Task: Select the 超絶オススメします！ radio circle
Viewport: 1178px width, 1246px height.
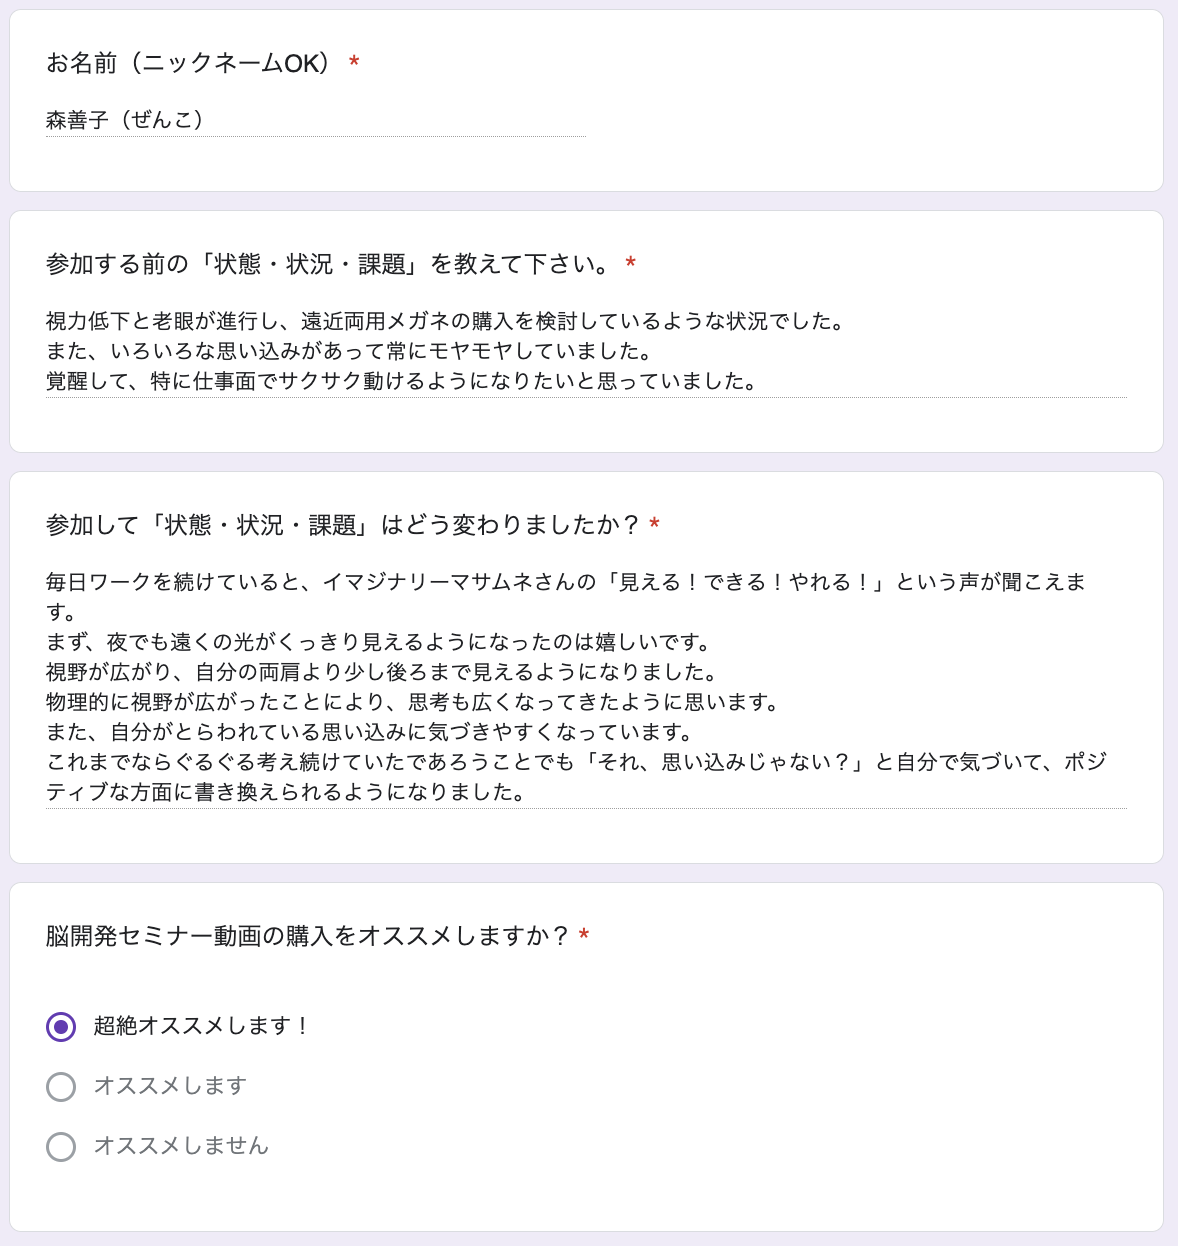Action: click(61, 1026)
